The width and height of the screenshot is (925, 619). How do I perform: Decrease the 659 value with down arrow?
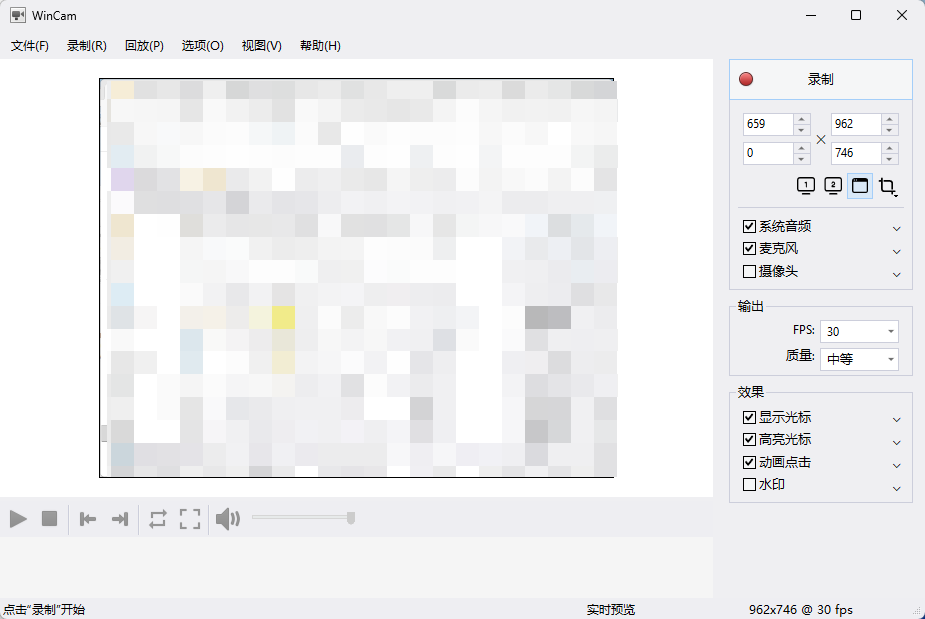801,130
